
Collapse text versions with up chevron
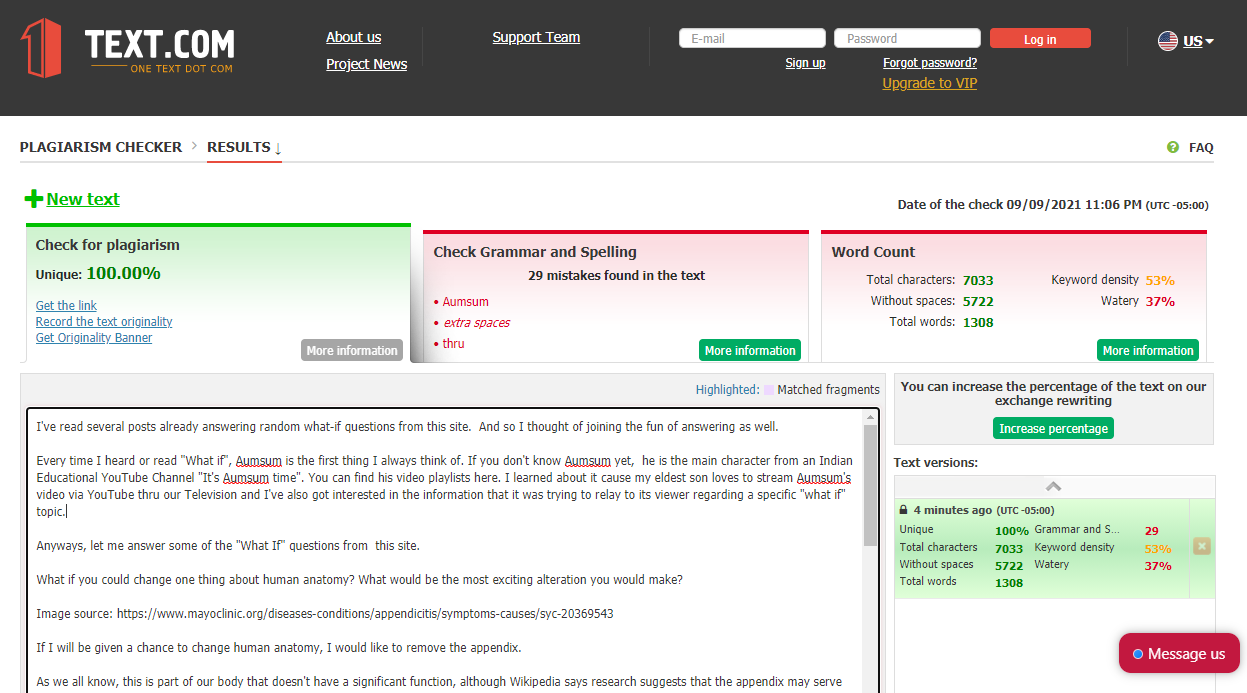coord(1053,487)
